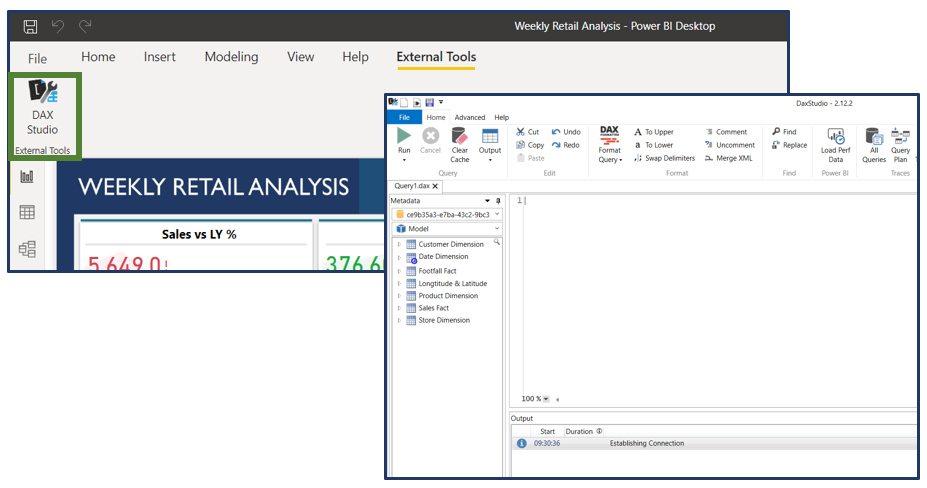
Task: Open the File tab in DAX Studio
Action: (x=404, y=117)
